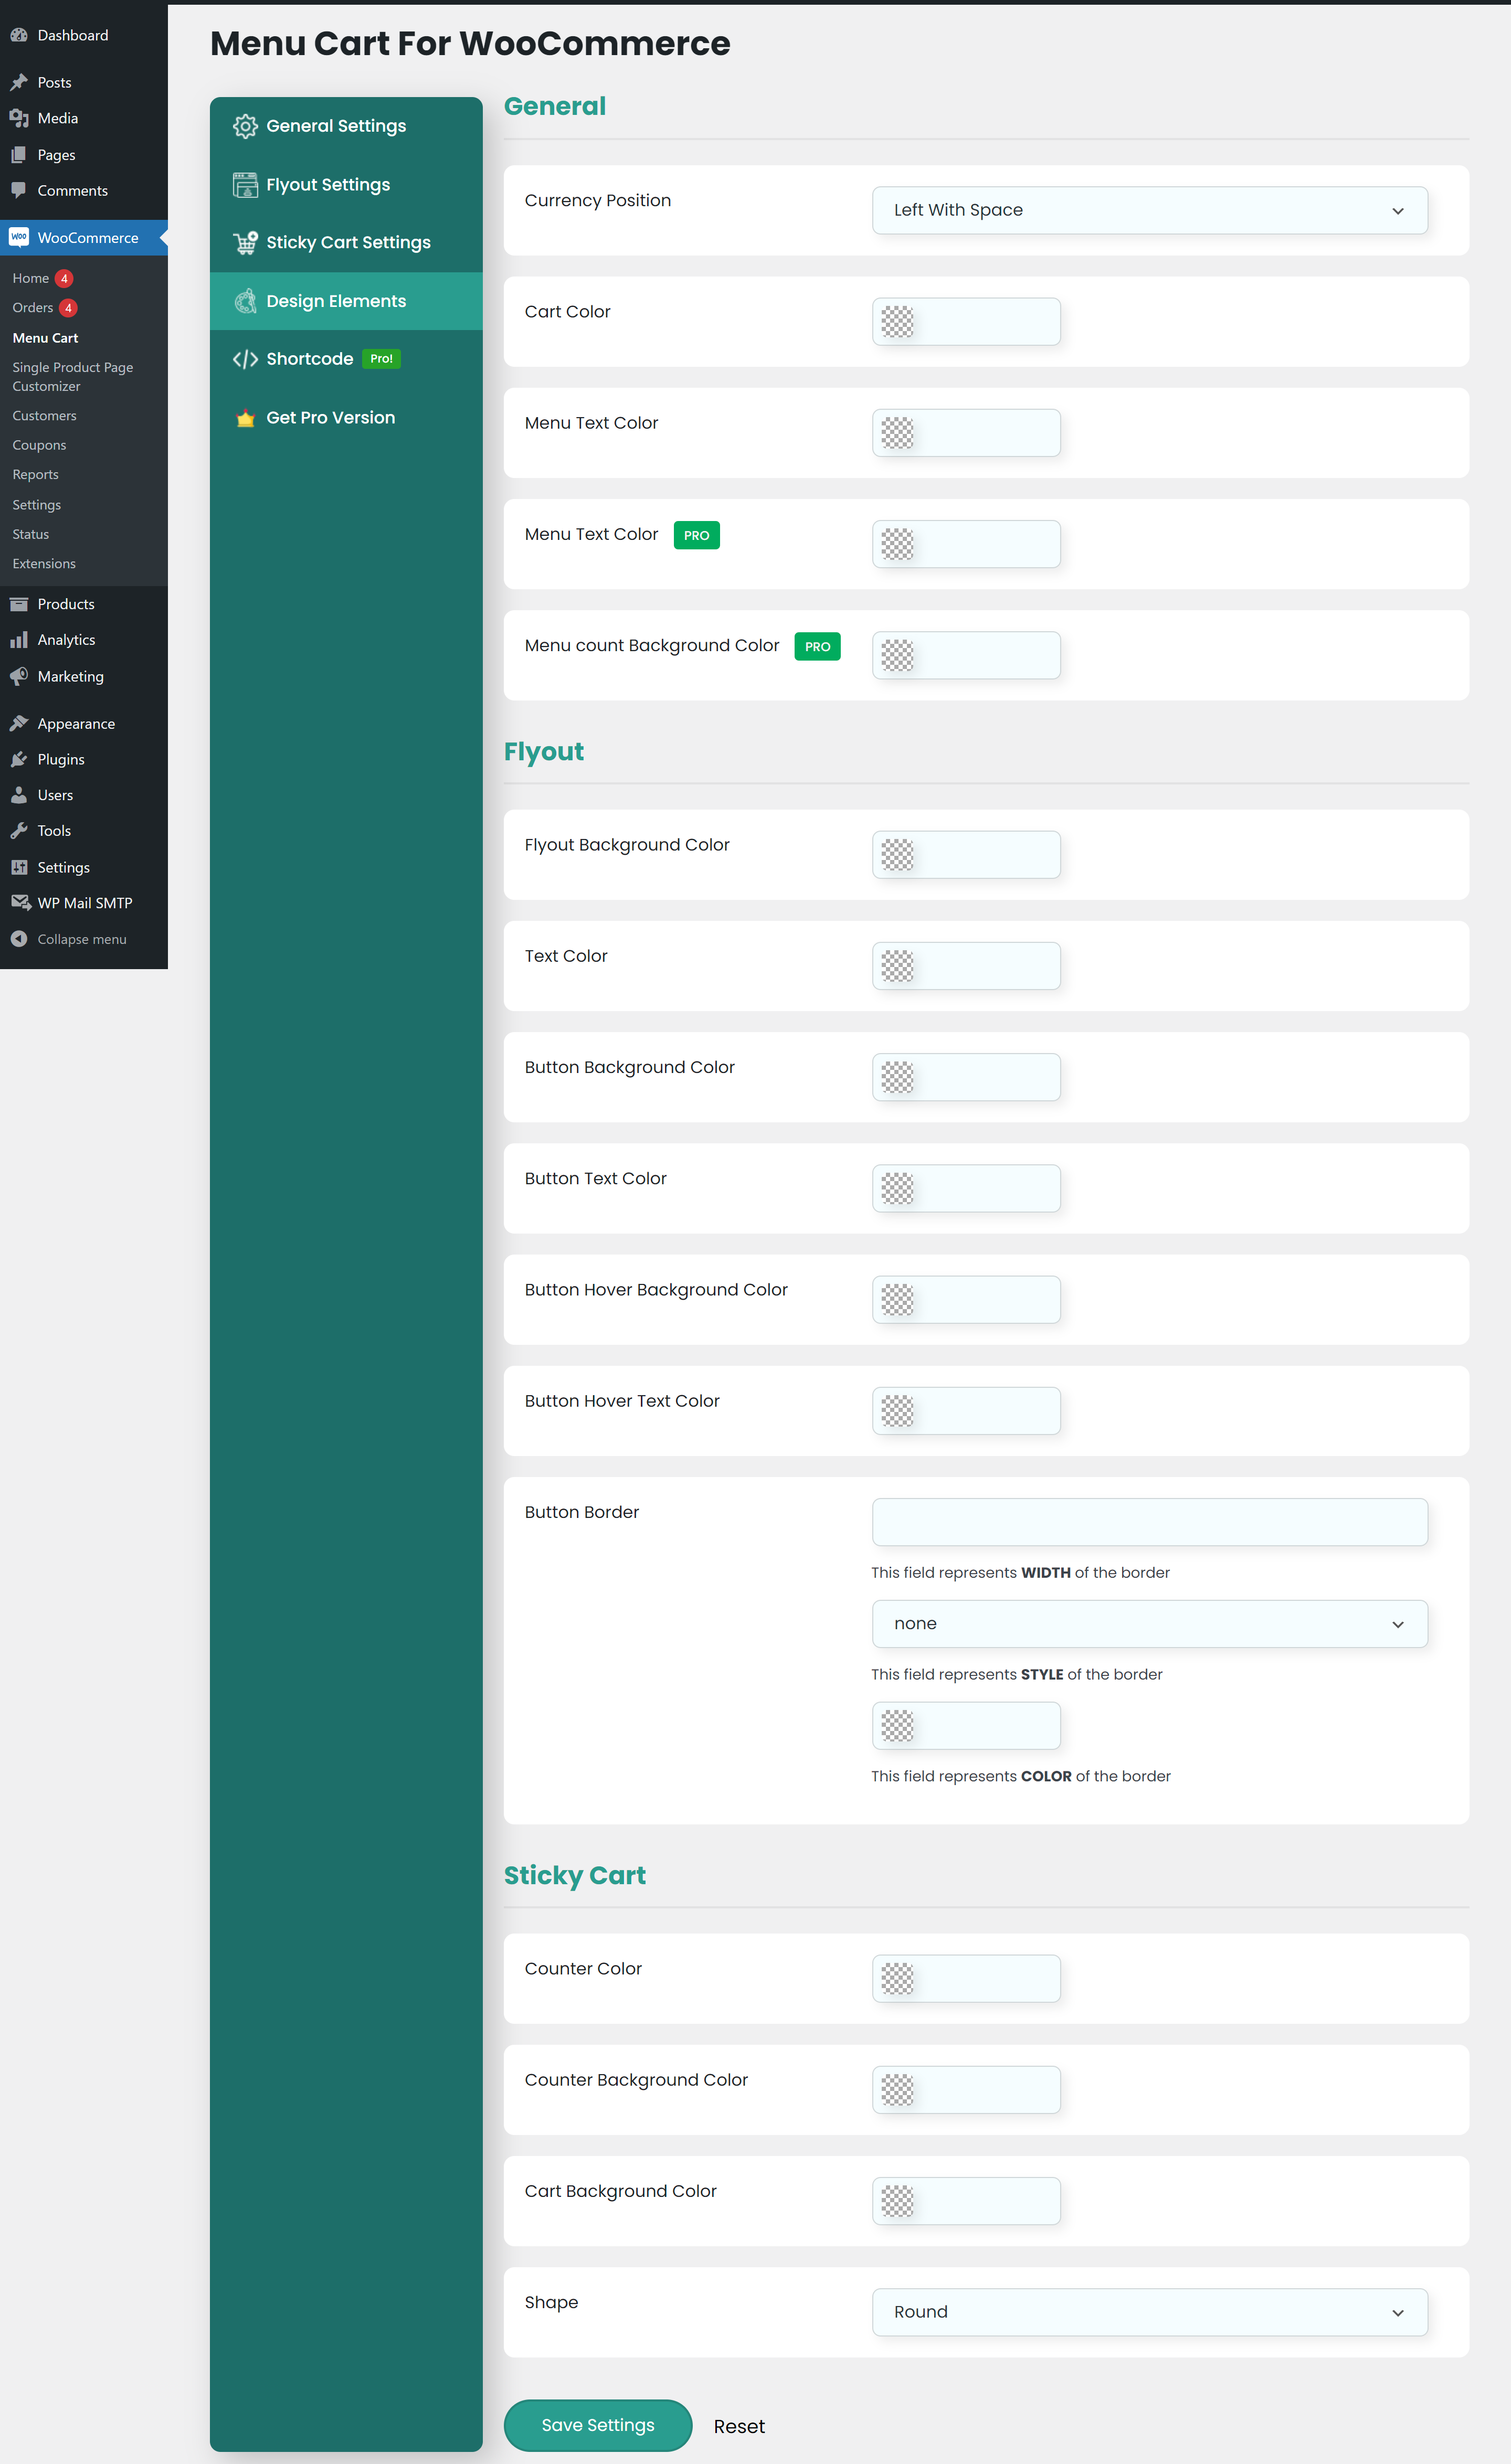Screen dimensions: 1511x2464
Task: Open the Coupons submenu link
Action: (x=39, y=445)
